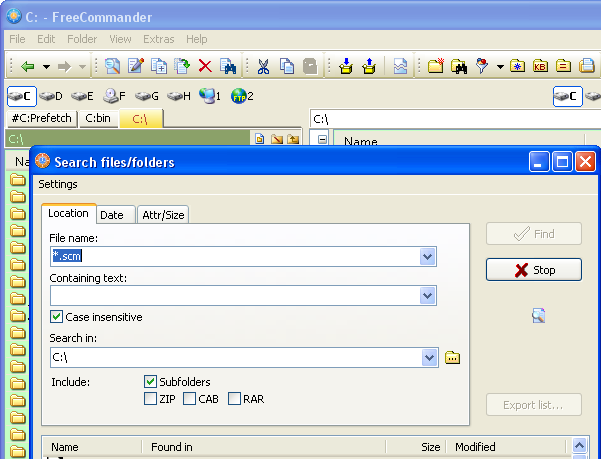This screenshot has width=601, height=459.
Task: Enable the ZIP checkbox
Action: [x=150, y=399]
